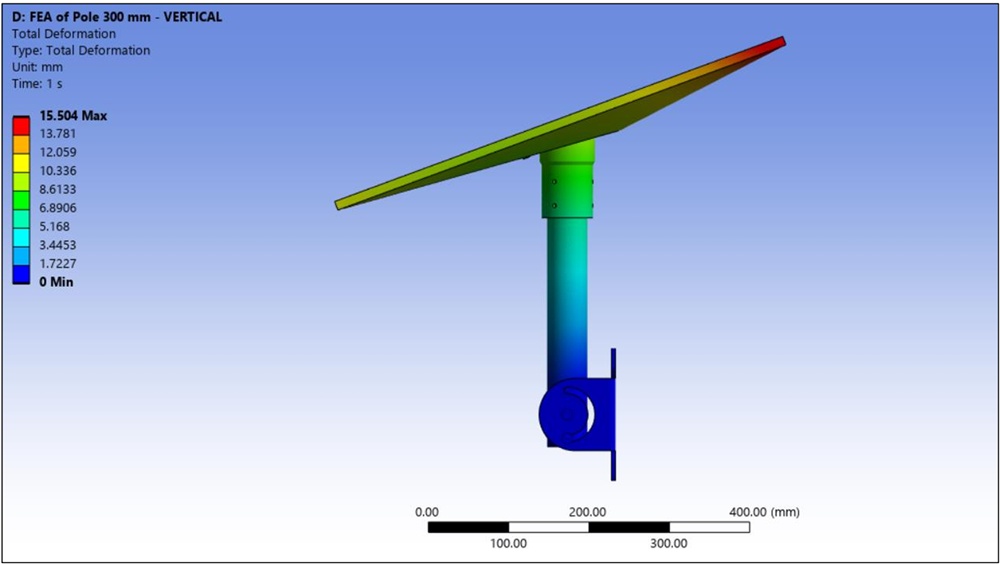Click the title 'D: FEA of Pole 300 mm - VERTICAL'
The height and width of the screenshot is (564, 1000).
tap(117, 17)
